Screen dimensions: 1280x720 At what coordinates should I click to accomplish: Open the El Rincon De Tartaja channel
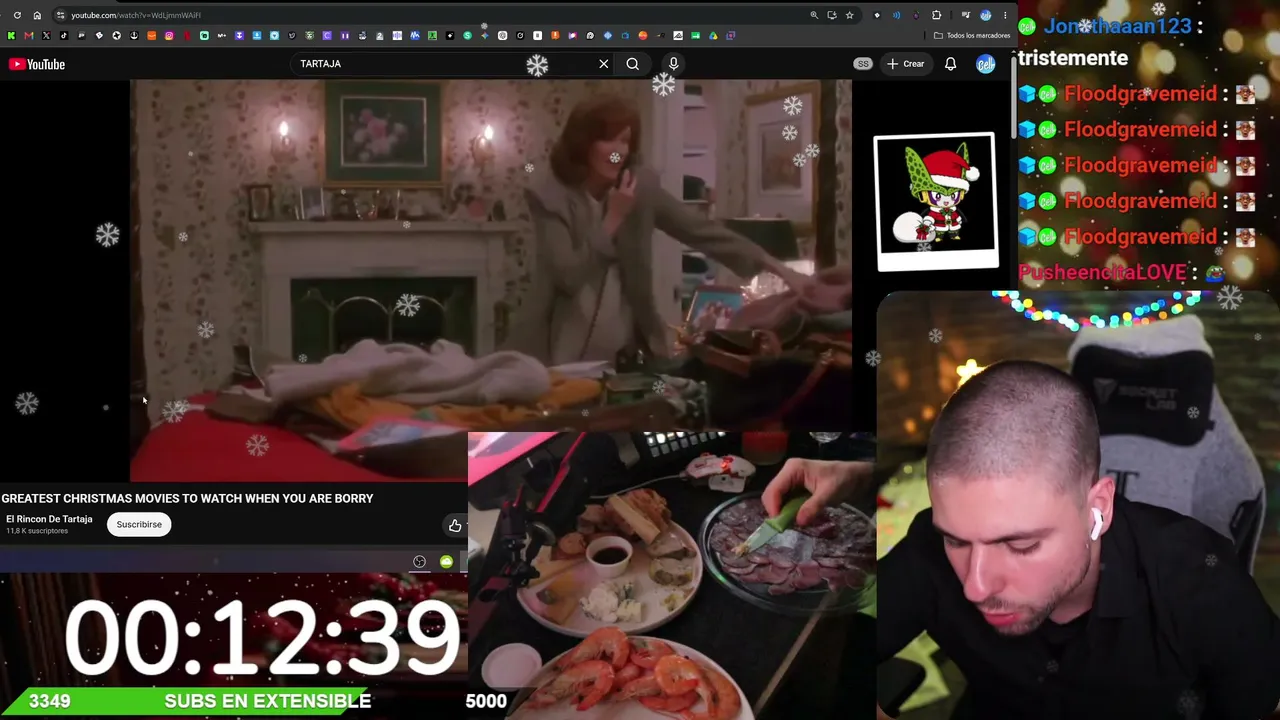49,519
